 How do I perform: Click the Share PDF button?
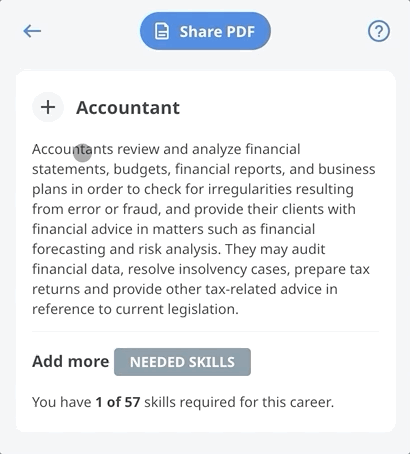[205, 31]
